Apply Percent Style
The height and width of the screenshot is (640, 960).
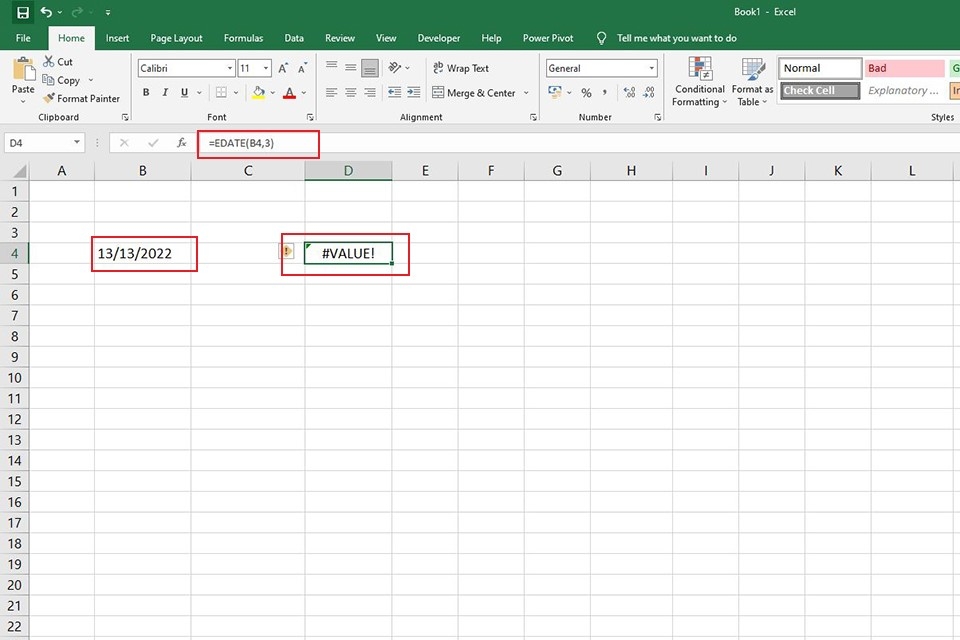(x=587, y=93)
